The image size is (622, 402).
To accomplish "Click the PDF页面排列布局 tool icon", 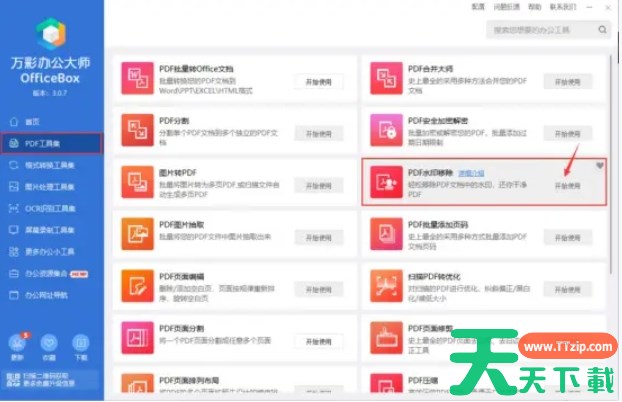I will 137,383.
